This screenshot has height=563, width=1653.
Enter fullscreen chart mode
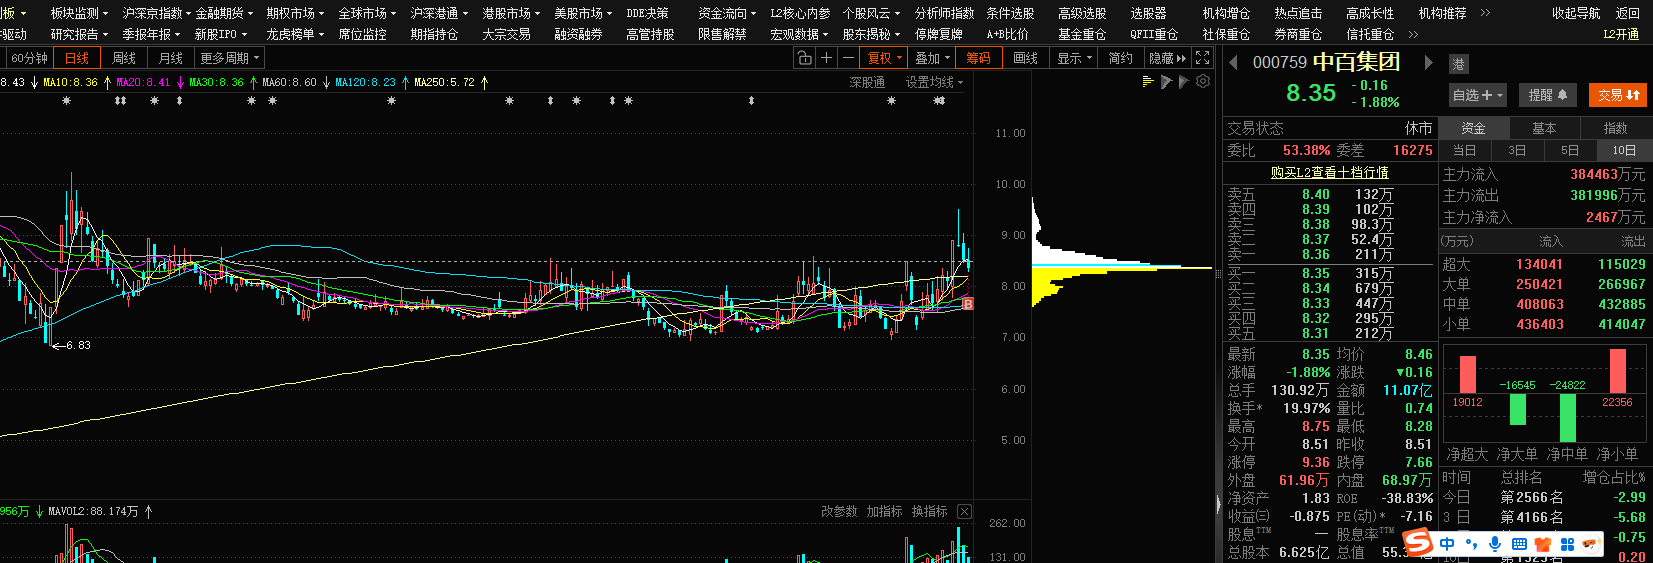click(1203, 58)
